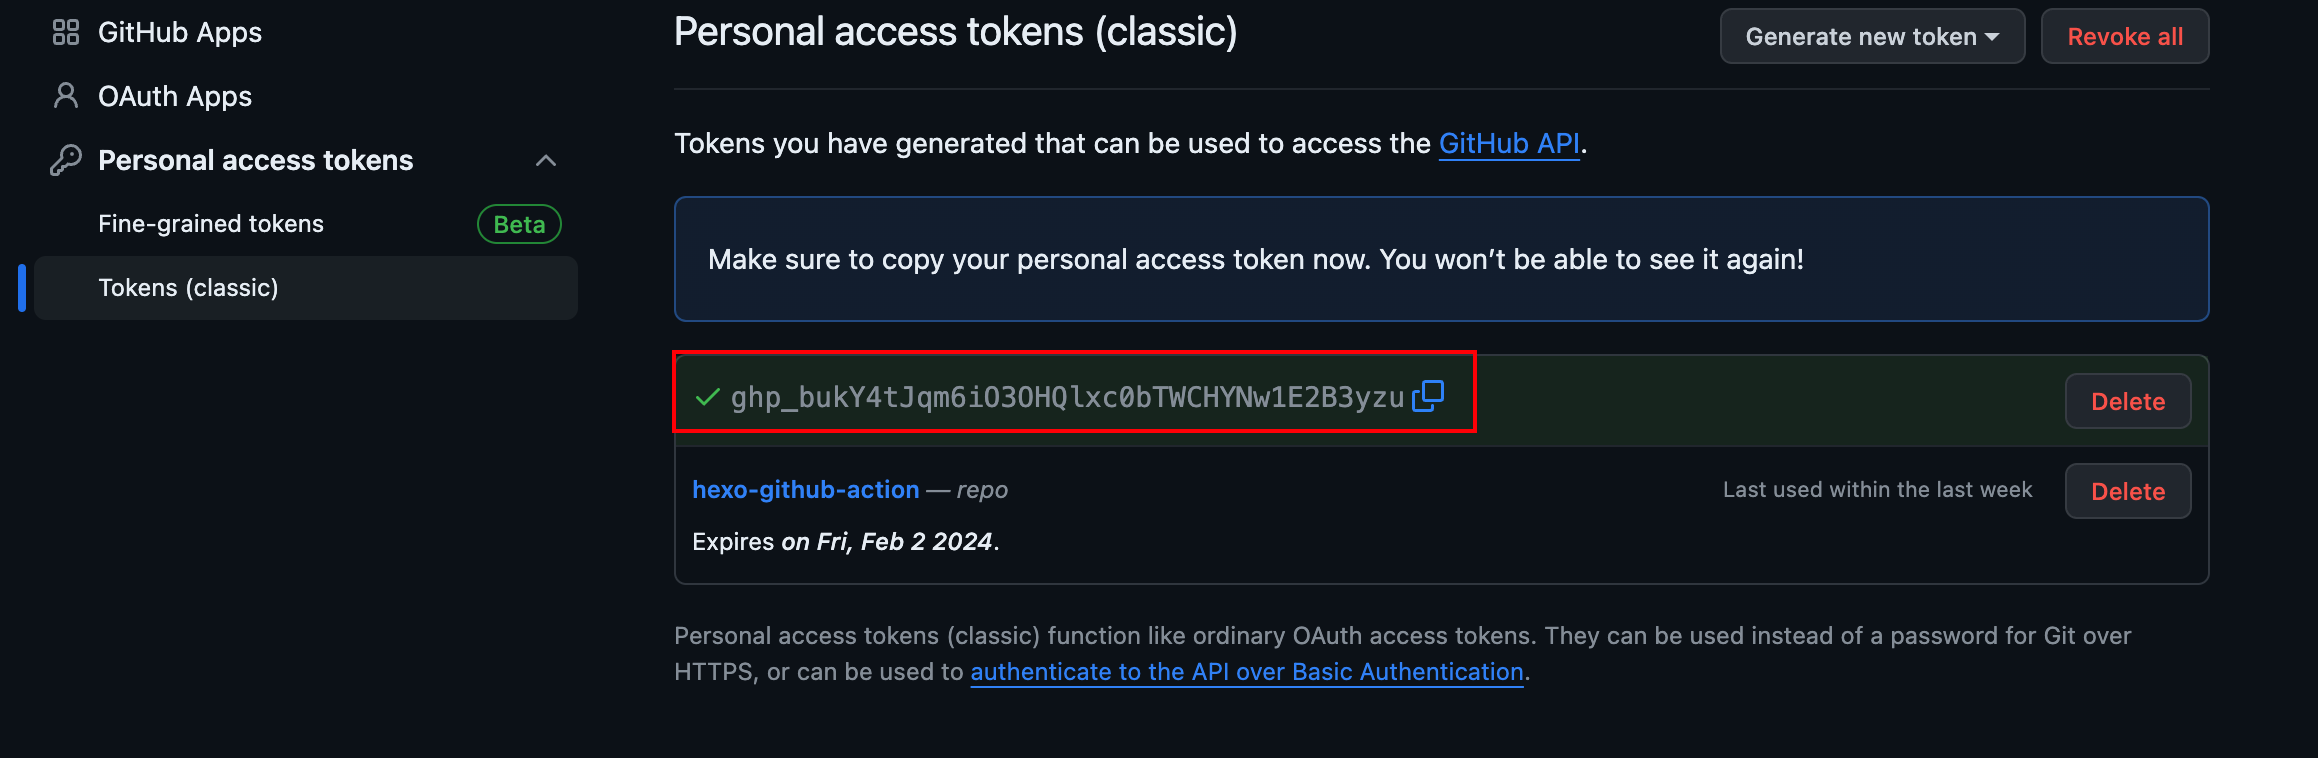This screenshot has height=758, width=2318.
Task: Click the green checkmark next to token
Action: point(708,398)
